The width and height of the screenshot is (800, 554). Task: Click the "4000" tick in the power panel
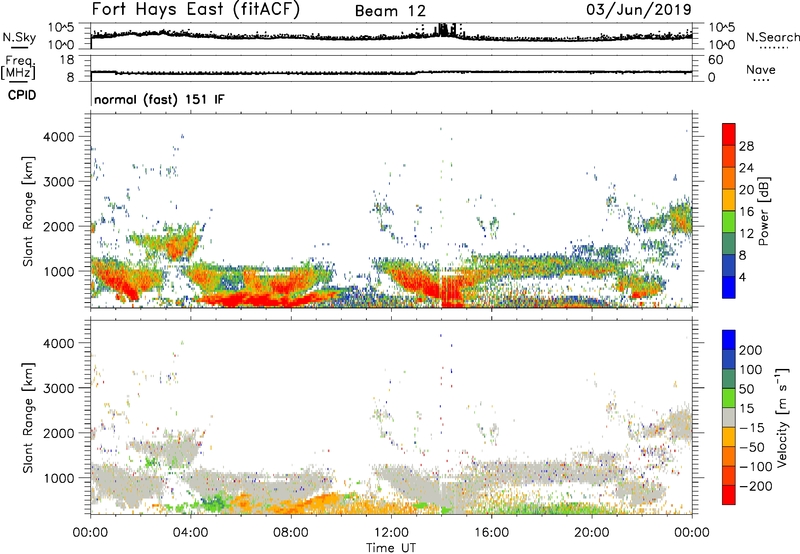[x=58, y=137]
